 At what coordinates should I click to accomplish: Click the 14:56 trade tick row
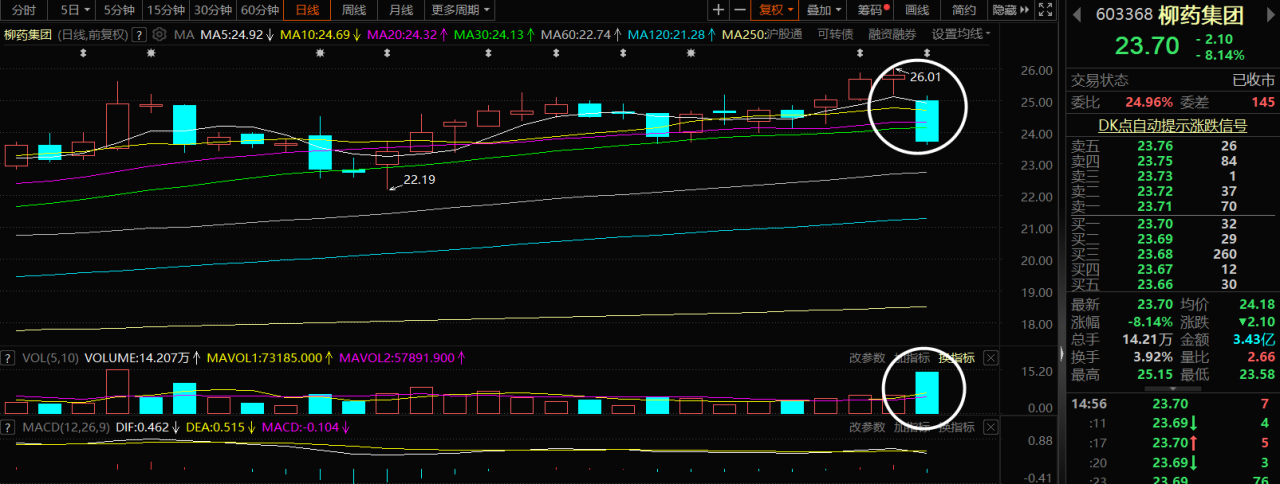[x=1172, y=404]
